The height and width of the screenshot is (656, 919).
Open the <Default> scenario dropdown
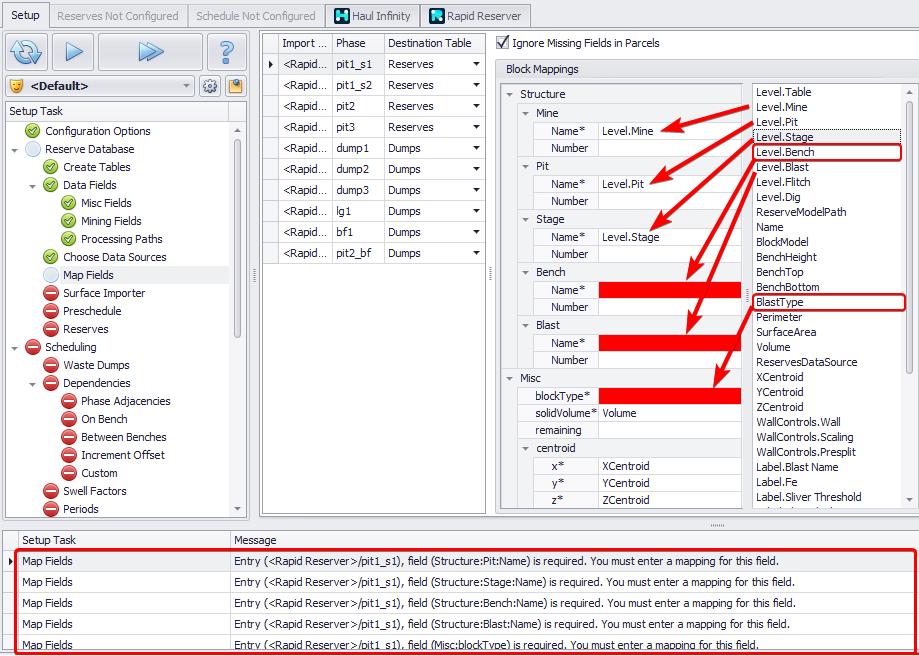[100, 86]
